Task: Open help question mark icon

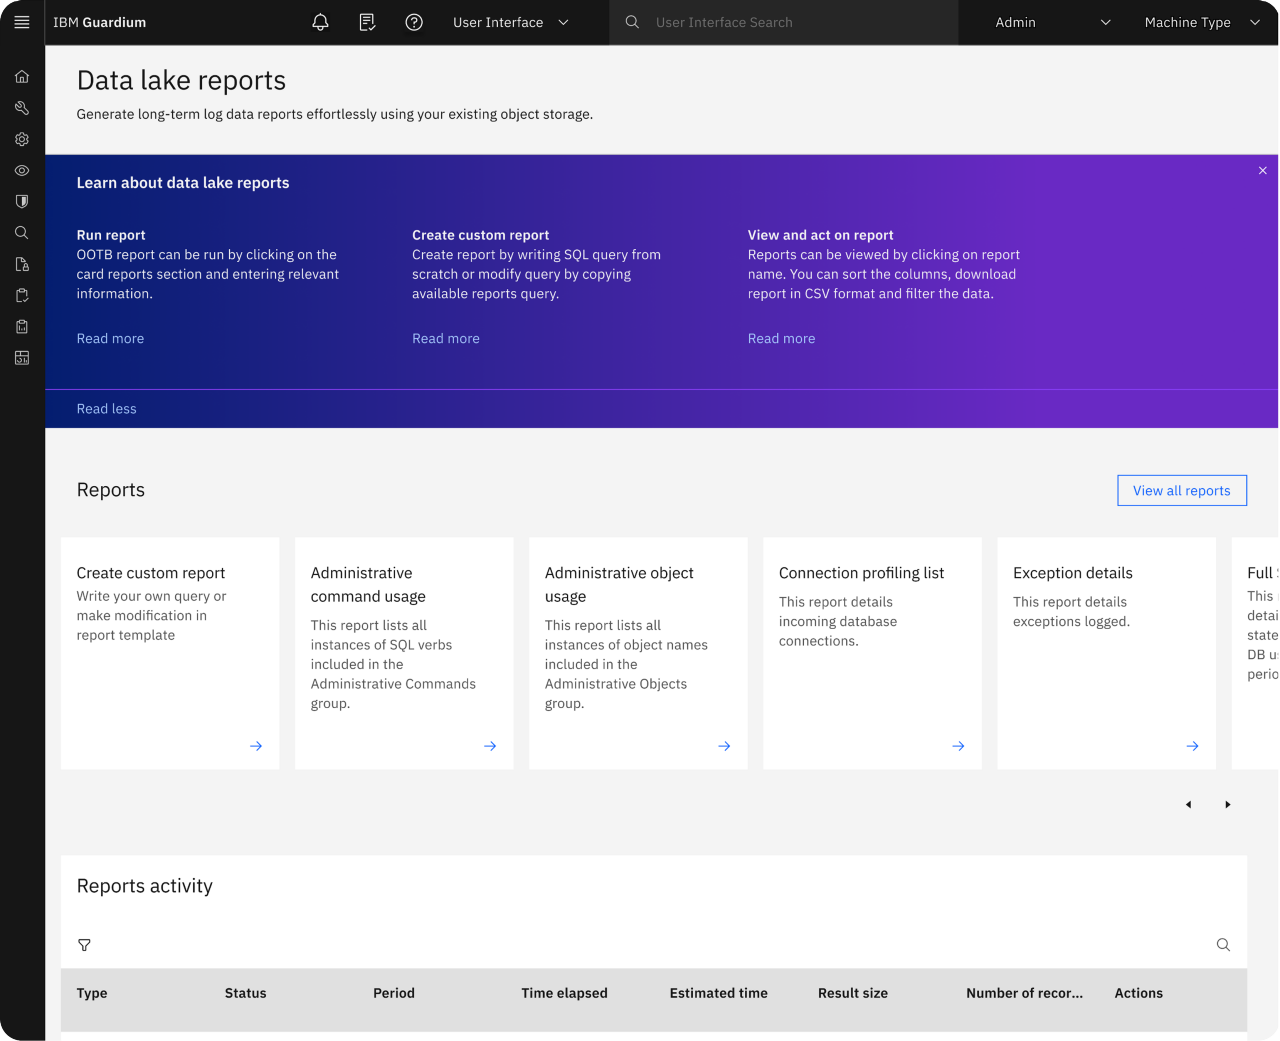Action: tap(414, 22)
